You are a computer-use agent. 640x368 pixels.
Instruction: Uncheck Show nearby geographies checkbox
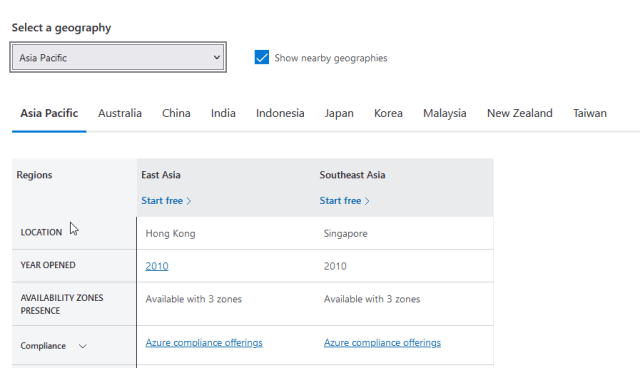262,58
